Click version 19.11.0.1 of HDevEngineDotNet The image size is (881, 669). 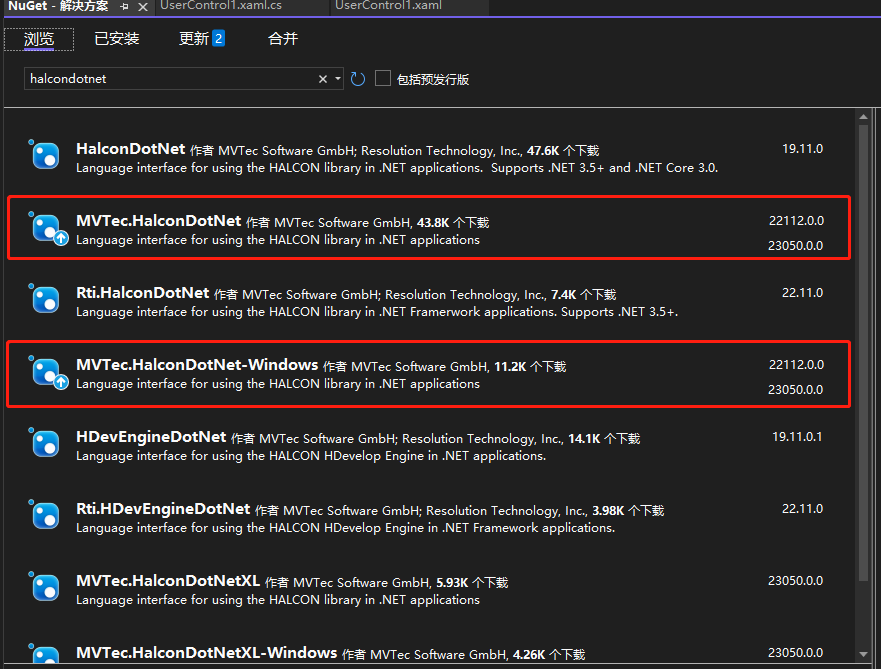pos(797,436)
